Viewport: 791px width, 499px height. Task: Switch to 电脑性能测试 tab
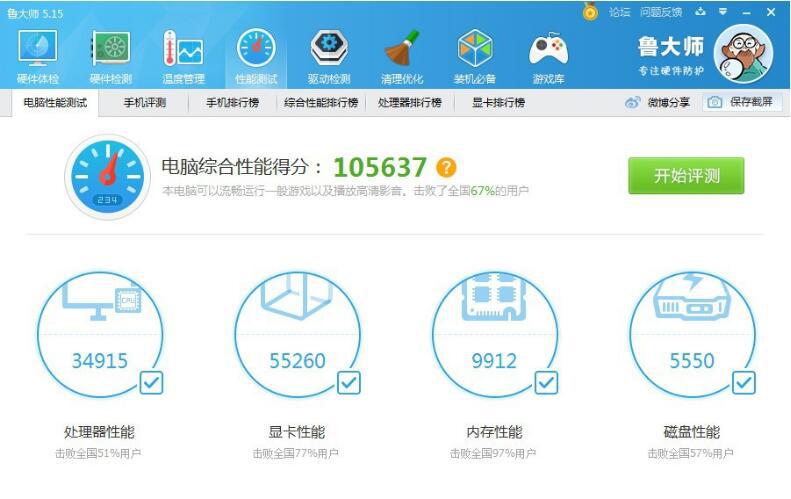click(x=55, y=103)
